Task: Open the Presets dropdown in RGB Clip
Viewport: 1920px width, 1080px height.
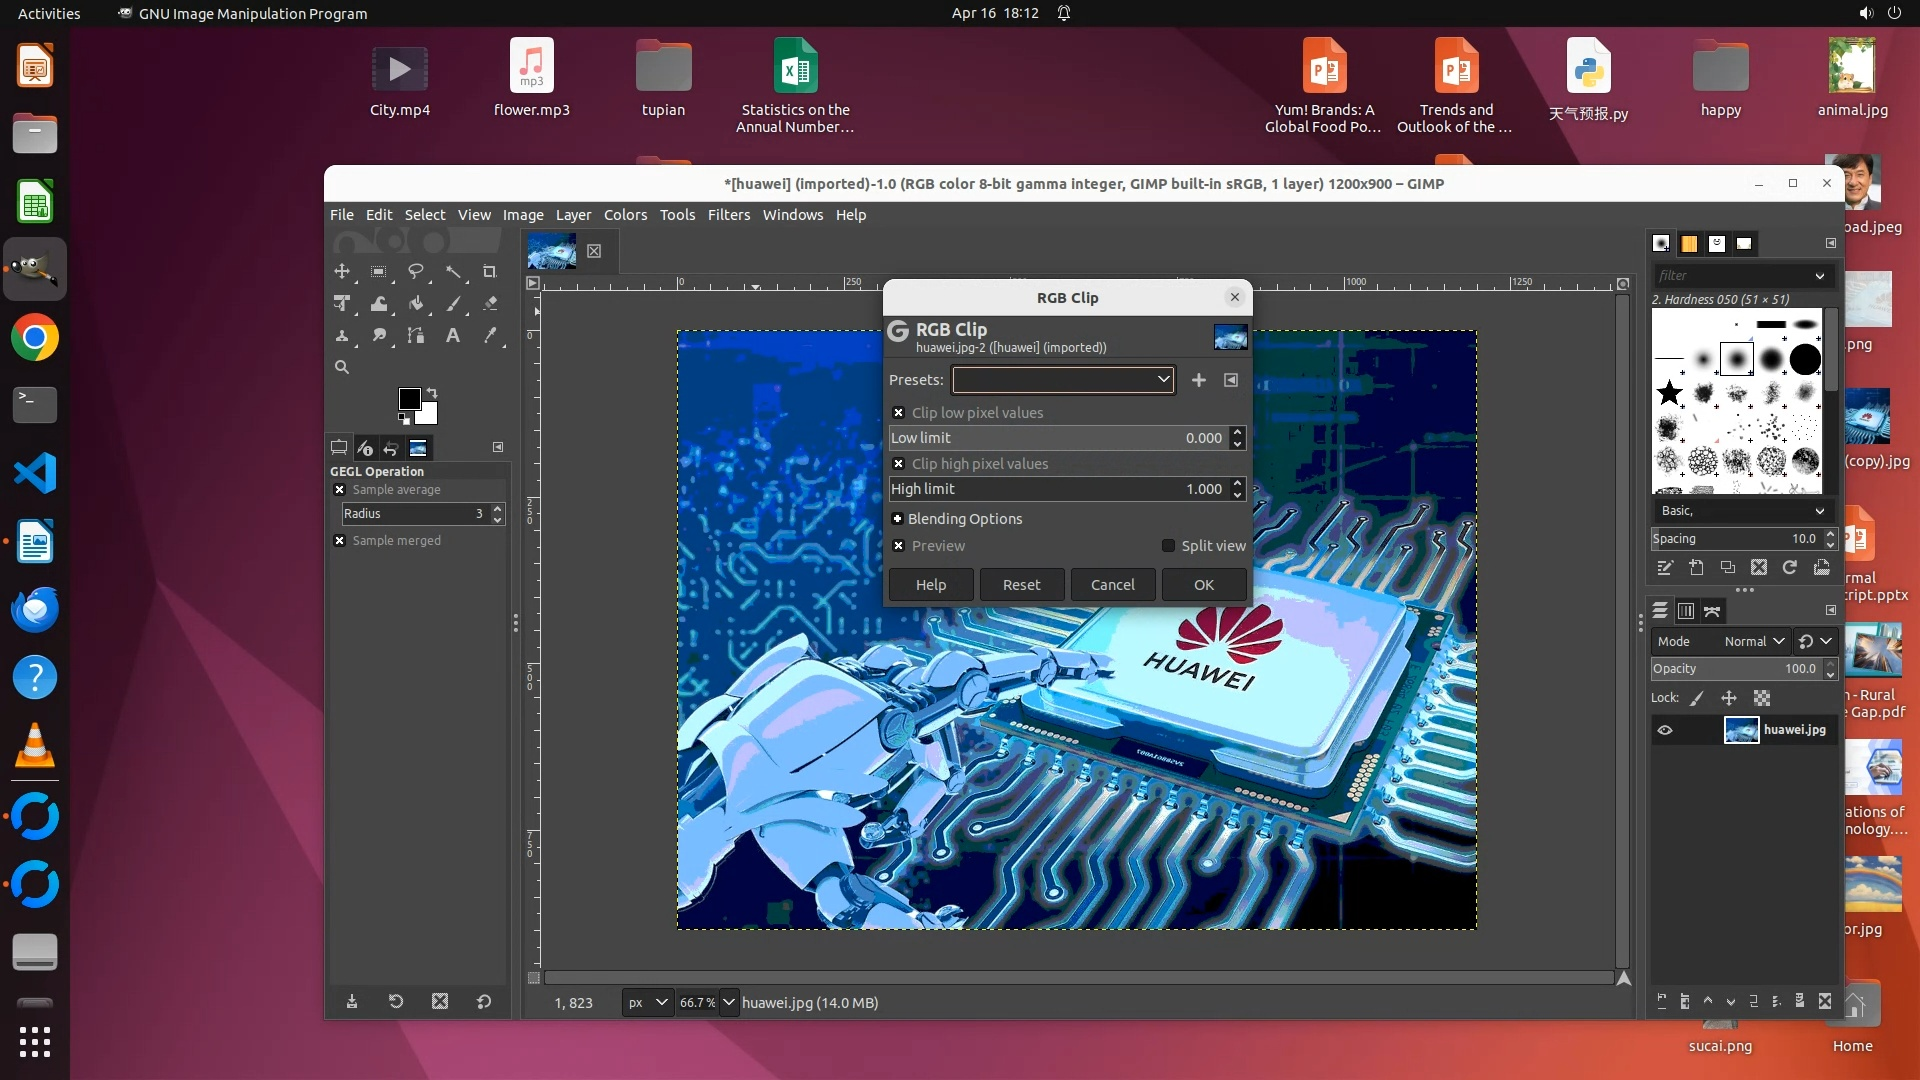Action: tap(1063, 380)
